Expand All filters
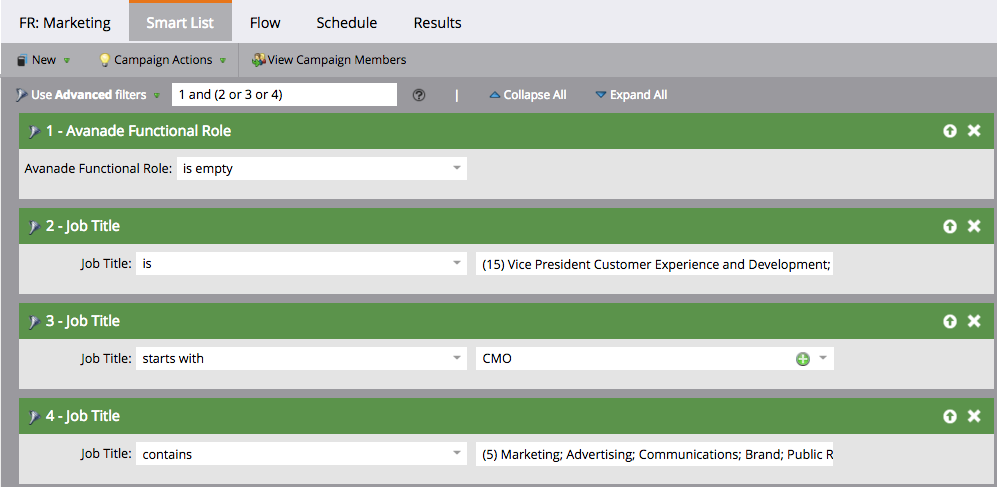997x487 pixels. tap(631, 95)
